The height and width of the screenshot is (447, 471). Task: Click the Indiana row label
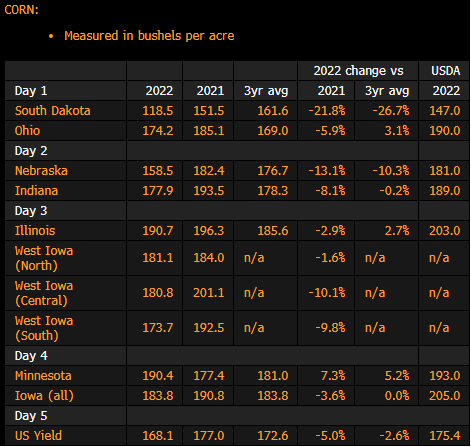coord(36,191)
